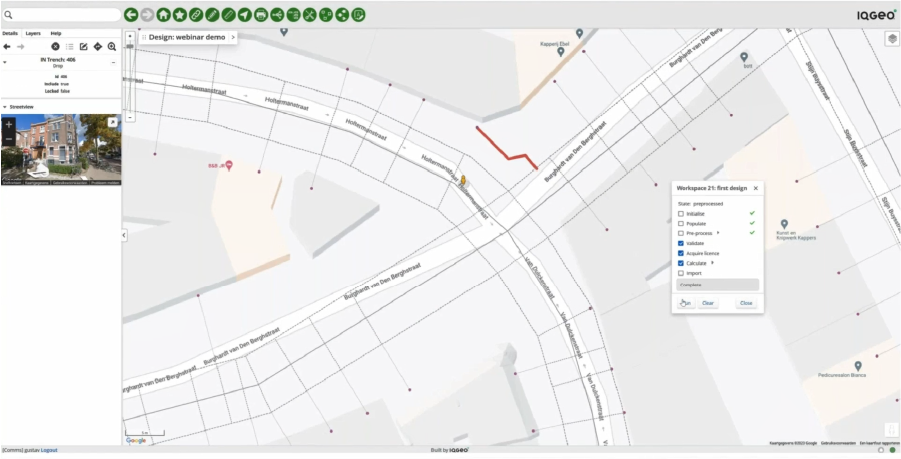Clear the selection with the X circle icon

pos(55,47)
